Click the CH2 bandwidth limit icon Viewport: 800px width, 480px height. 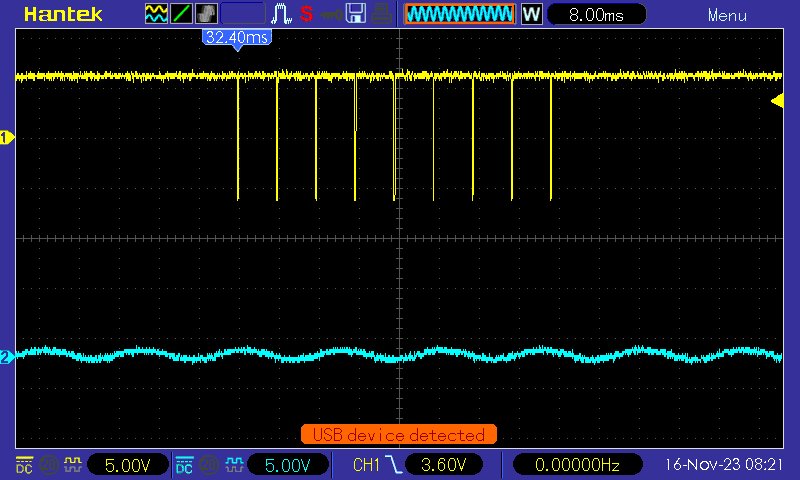click(x=209, y=465)
